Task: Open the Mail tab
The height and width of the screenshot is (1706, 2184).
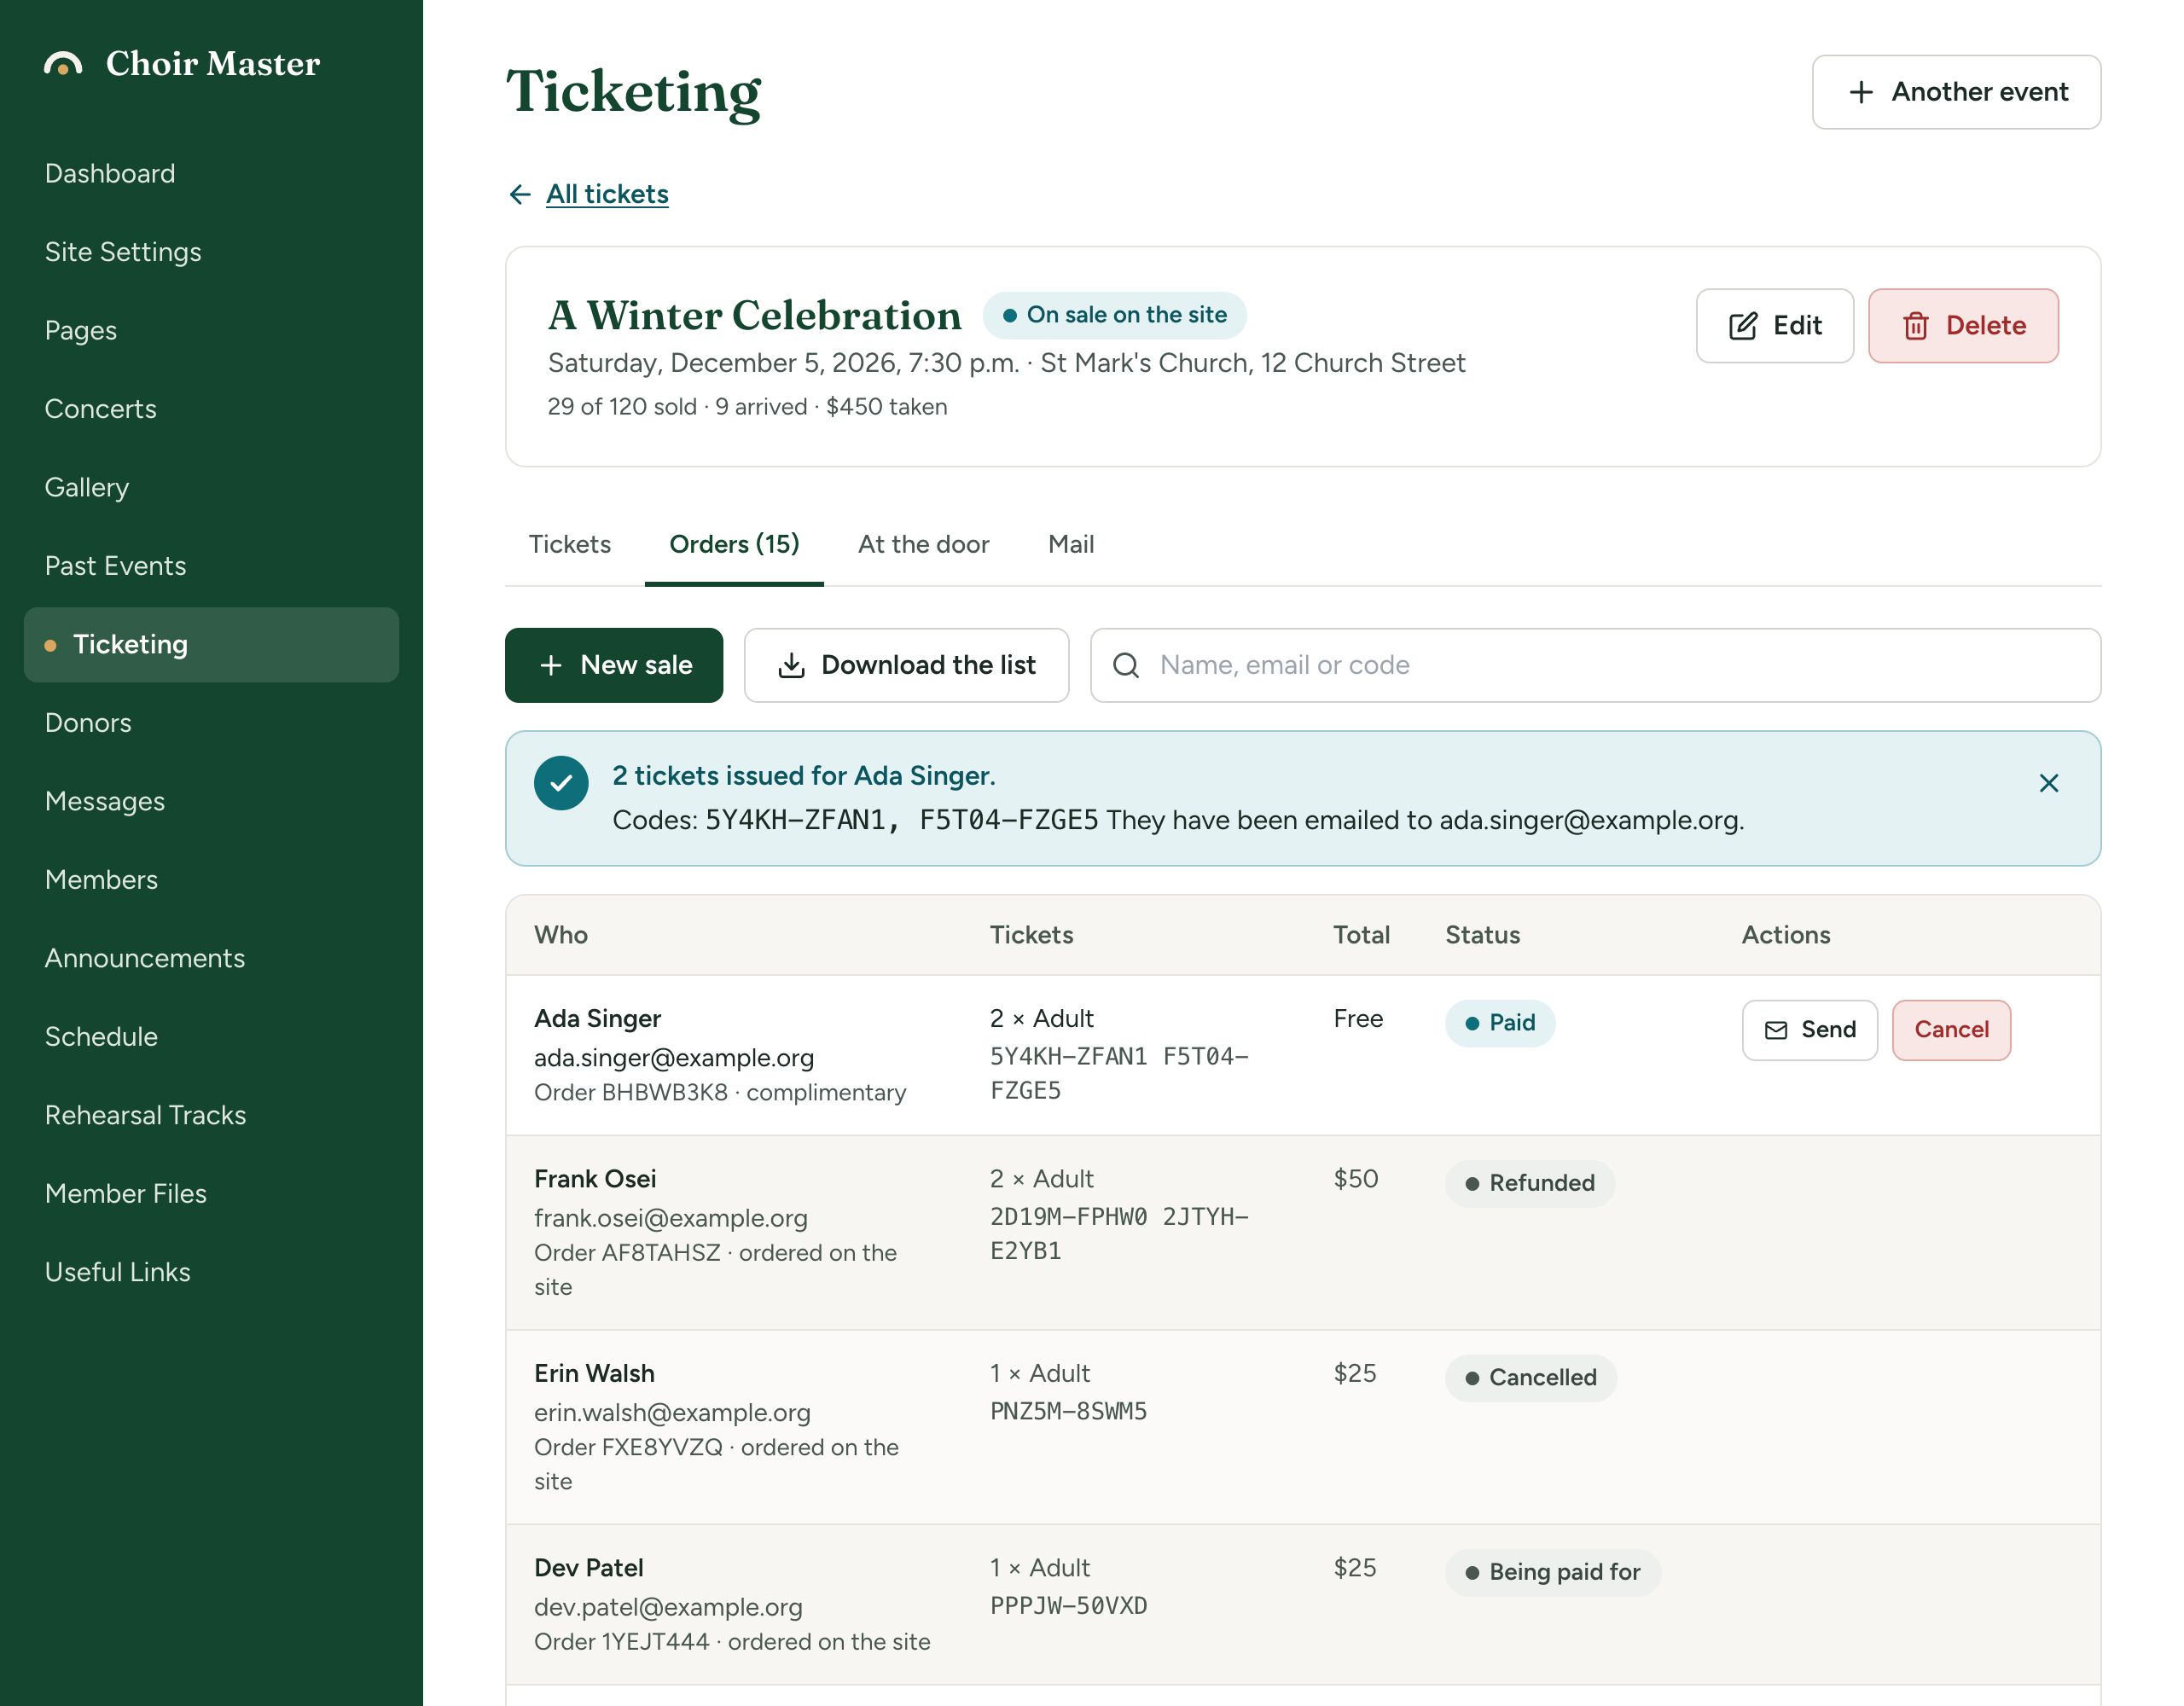Action: click(1071, 545)
